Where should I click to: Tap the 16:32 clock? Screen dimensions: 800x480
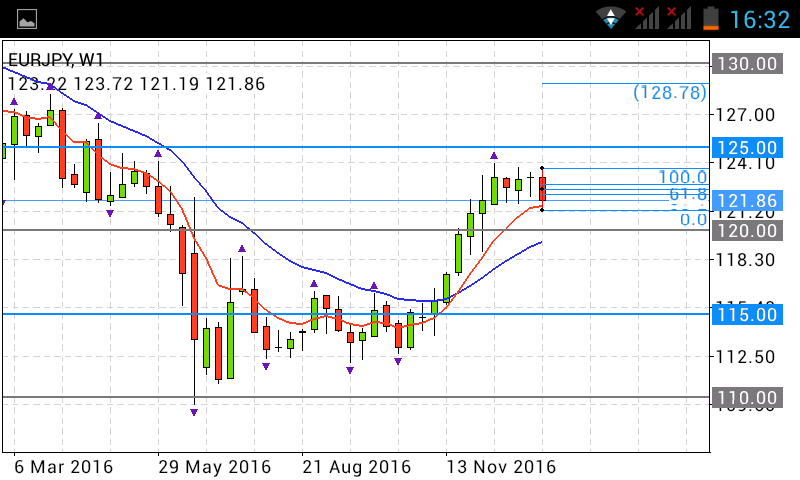coord(760,20)
